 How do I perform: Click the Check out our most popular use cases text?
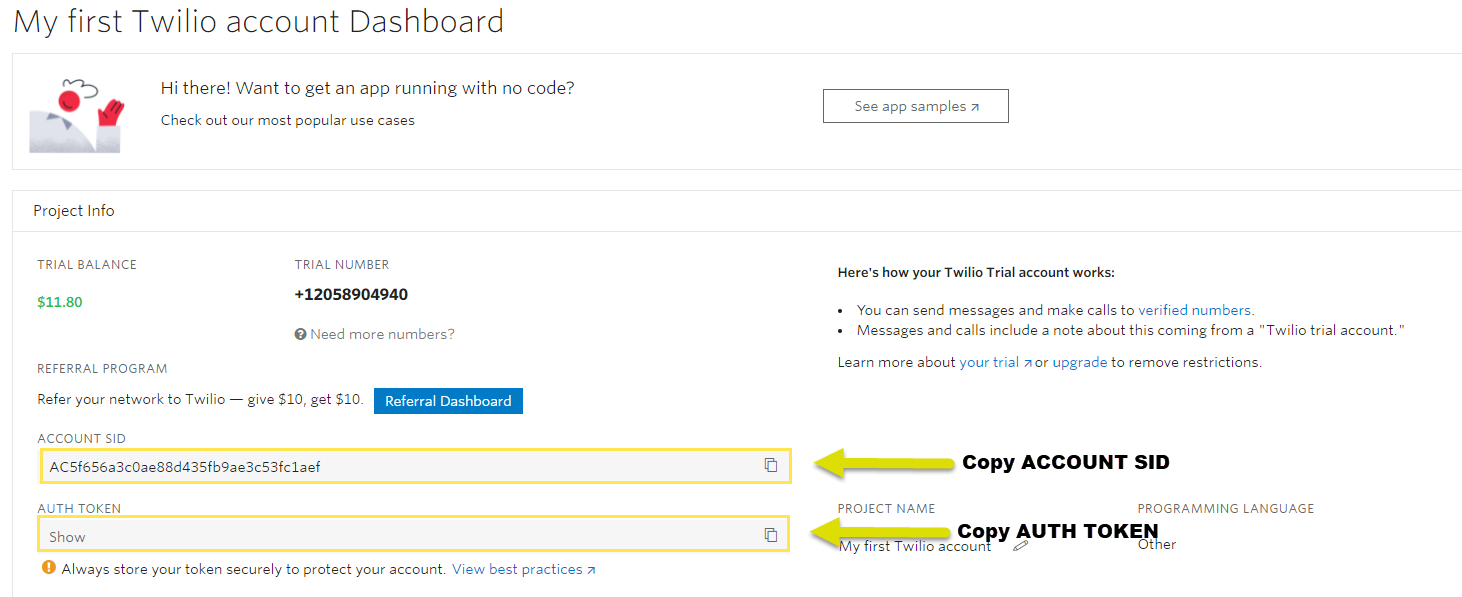288,120
